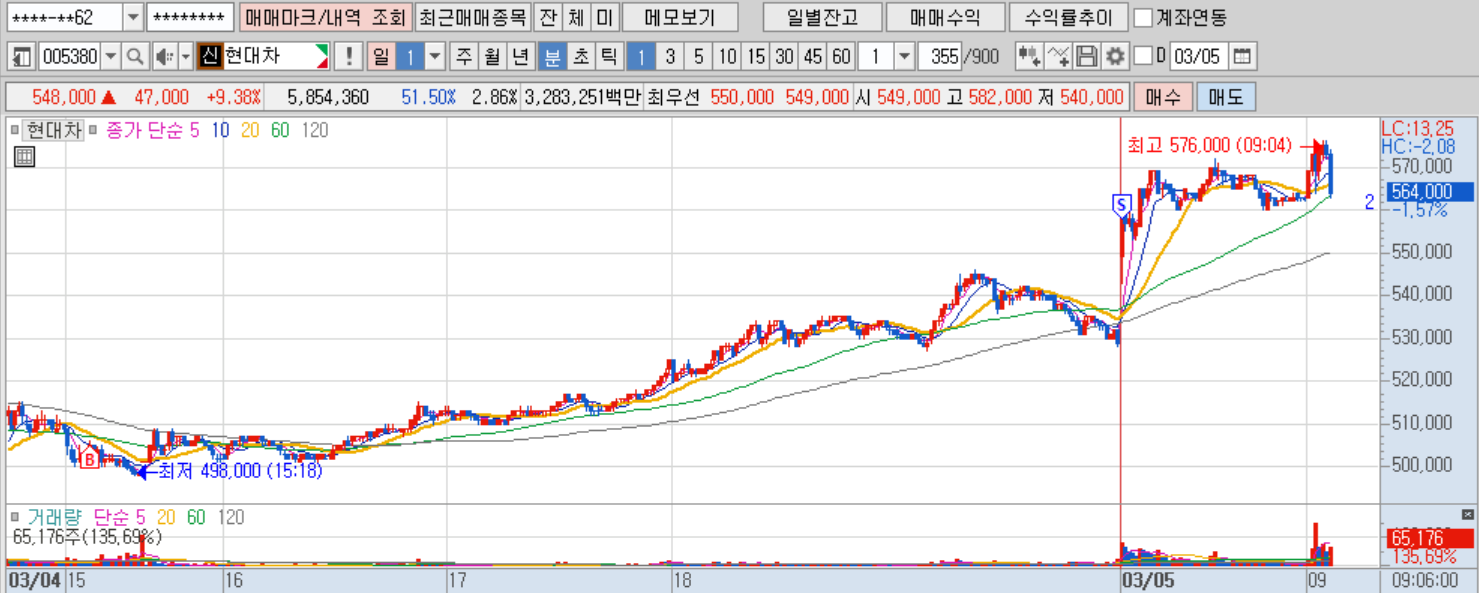Select the 10 minute interval
This screenshot has width=1479, height=593.
point(727,56)
